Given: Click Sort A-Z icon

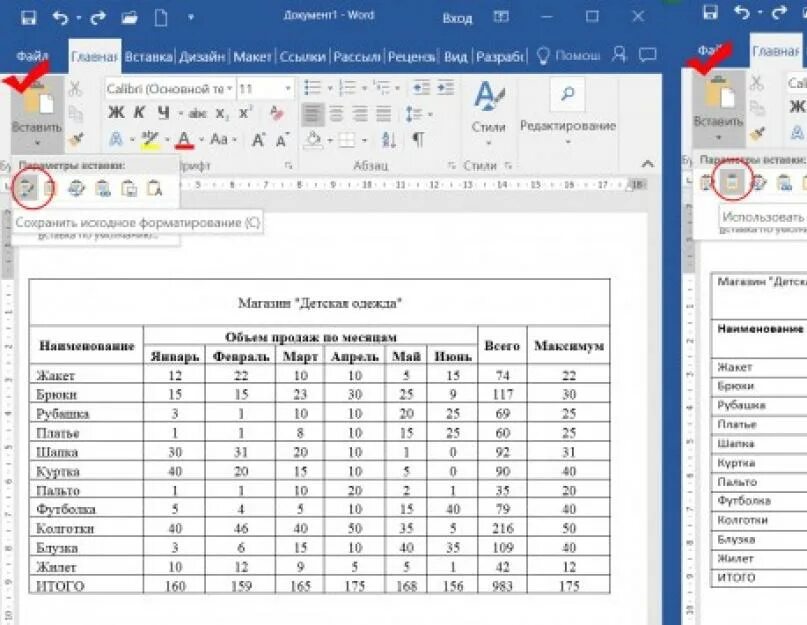Looking at the screenshot, I should point(389,140).
